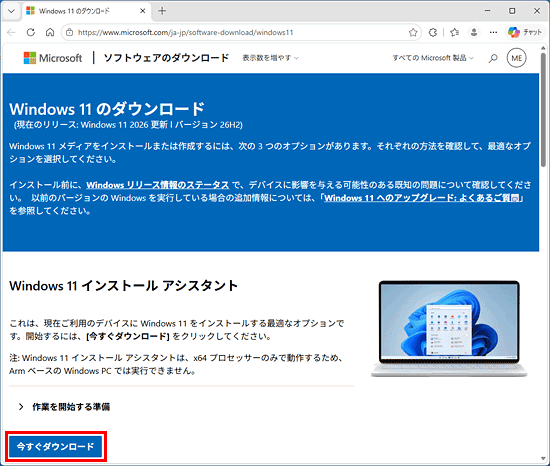Expand すべての Microsoft 製品 menu
This screenshot has width=550, height=466.
point(433,58)
